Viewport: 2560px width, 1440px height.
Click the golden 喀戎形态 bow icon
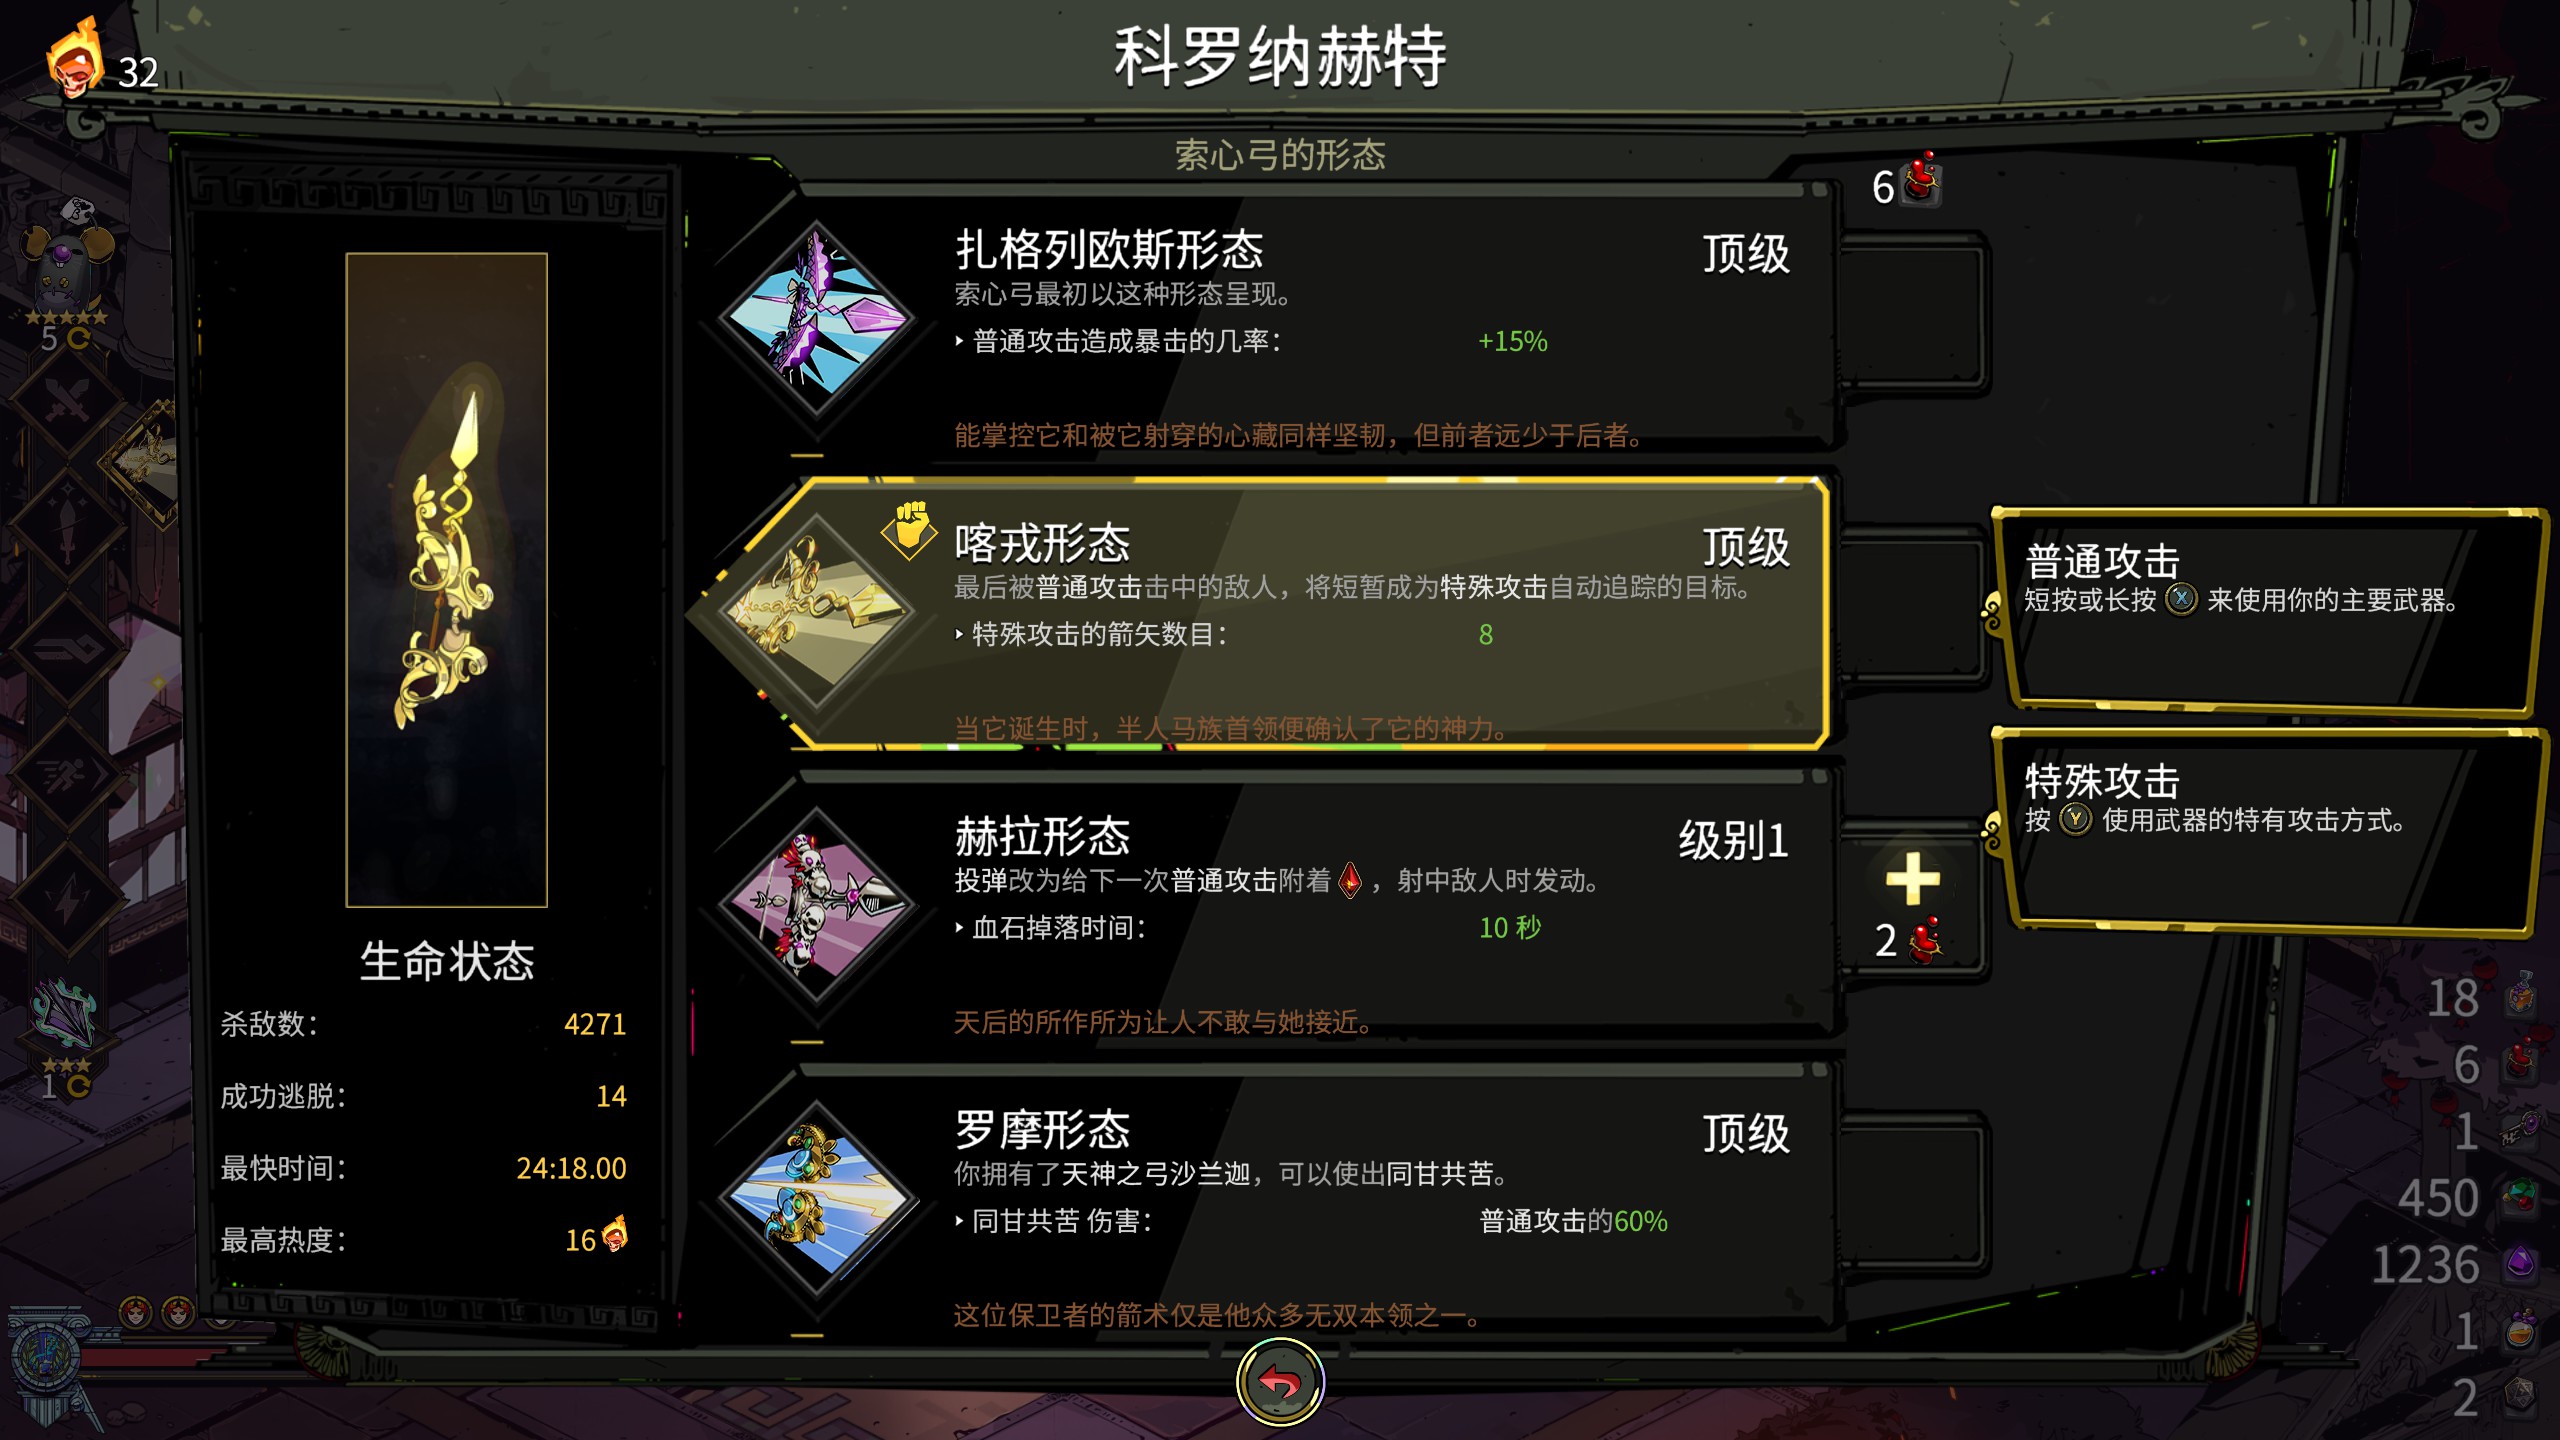[x=818, y=612]
